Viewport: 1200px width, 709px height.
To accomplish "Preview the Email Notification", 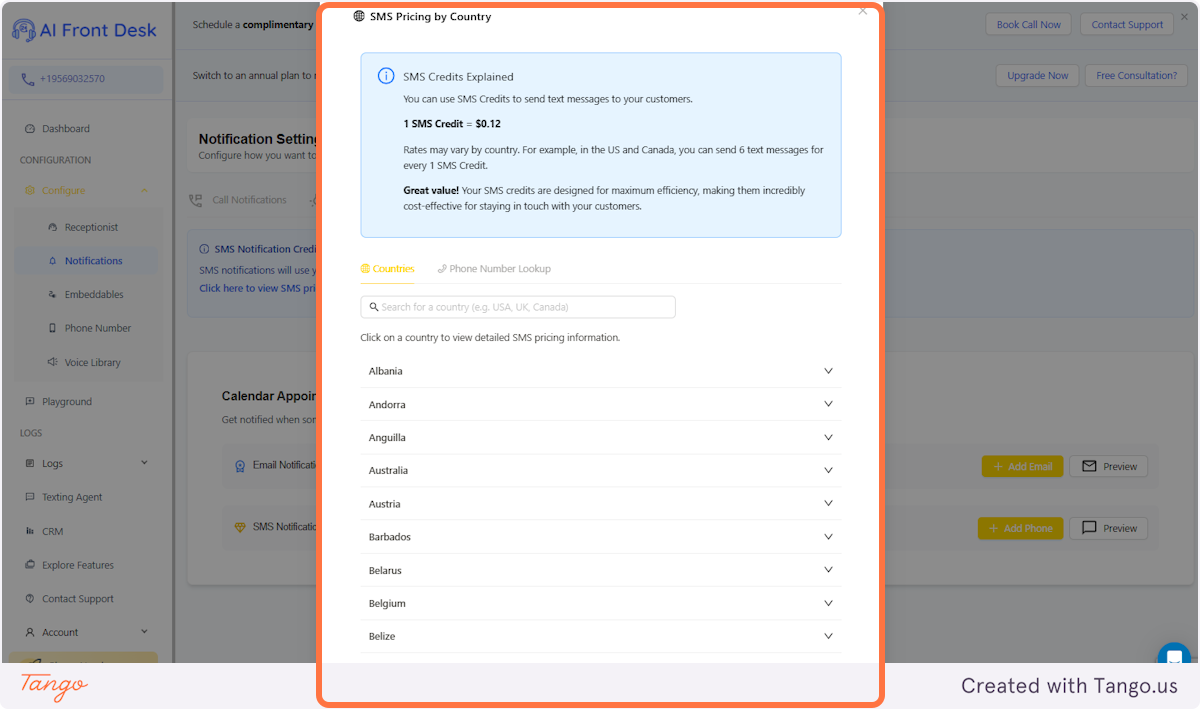I will pos(1109,466).
